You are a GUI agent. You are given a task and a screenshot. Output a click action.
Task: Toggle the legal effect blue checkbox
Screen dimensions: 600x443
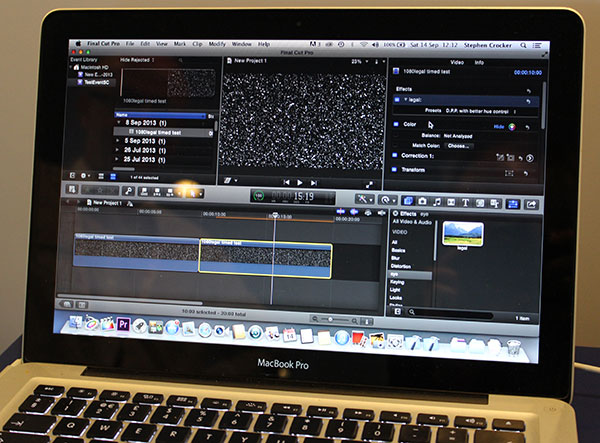point(397,100)
